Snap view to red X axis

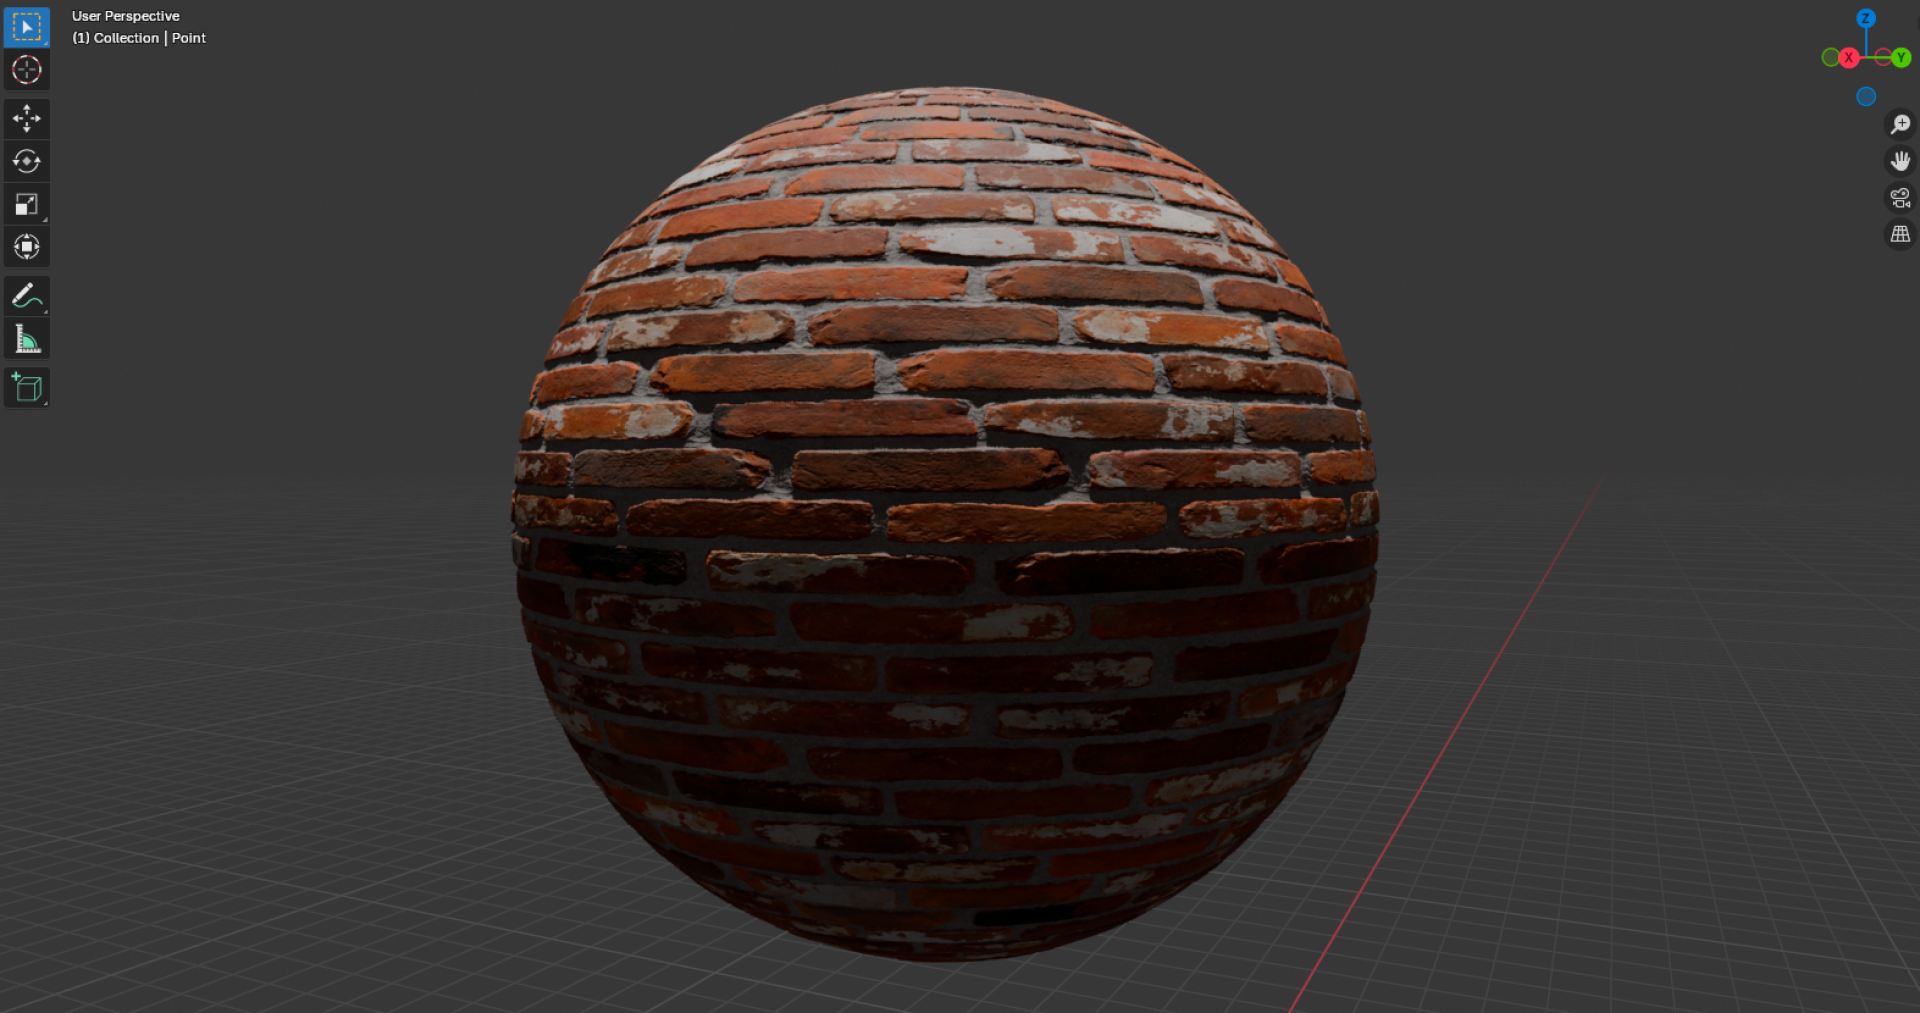[x=1849, y=58]
